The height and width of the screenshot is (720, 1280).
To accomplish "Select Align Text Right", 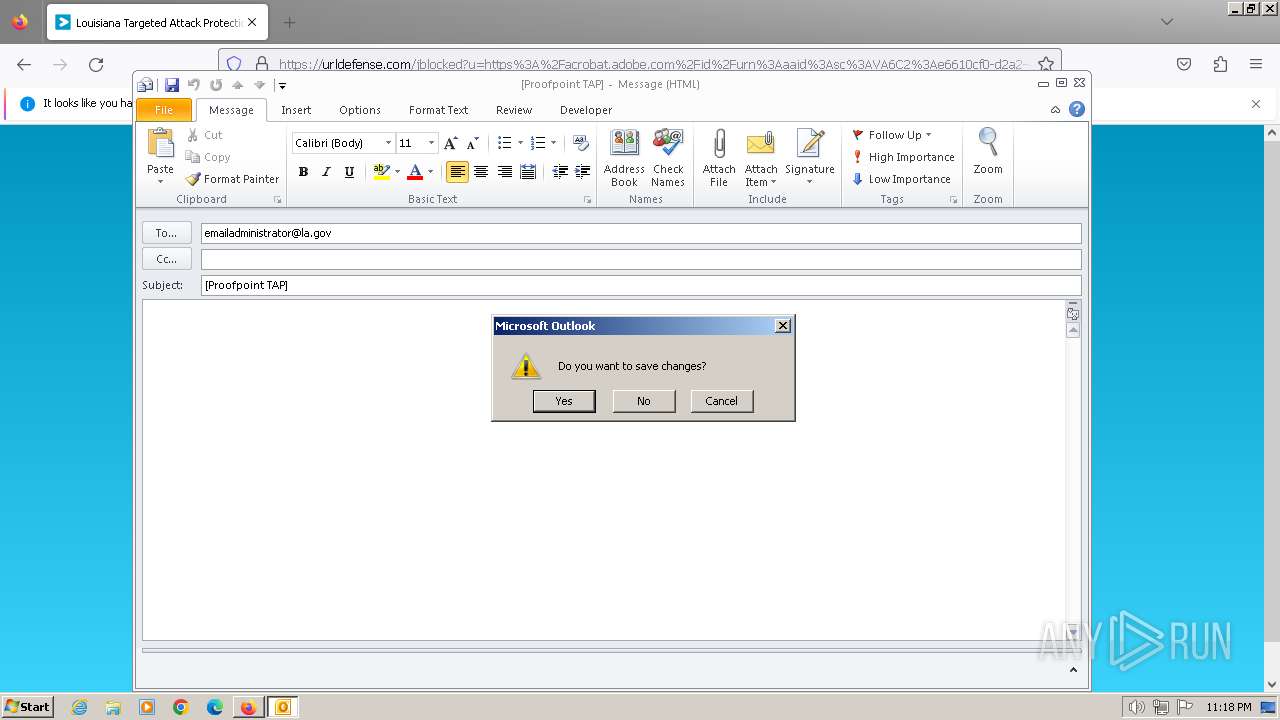I will point(505,172).
